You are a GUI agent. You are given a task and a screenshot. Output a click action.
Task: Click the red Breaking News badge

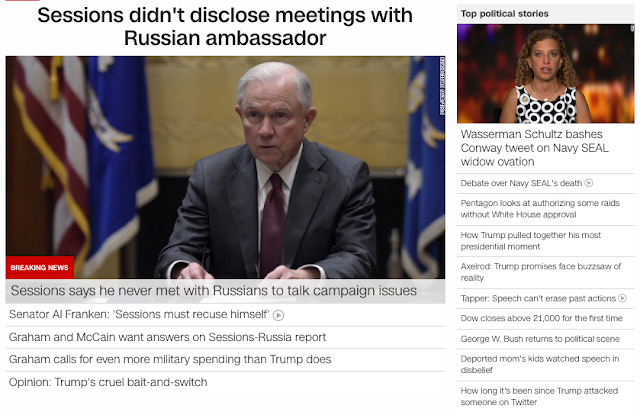40,267
